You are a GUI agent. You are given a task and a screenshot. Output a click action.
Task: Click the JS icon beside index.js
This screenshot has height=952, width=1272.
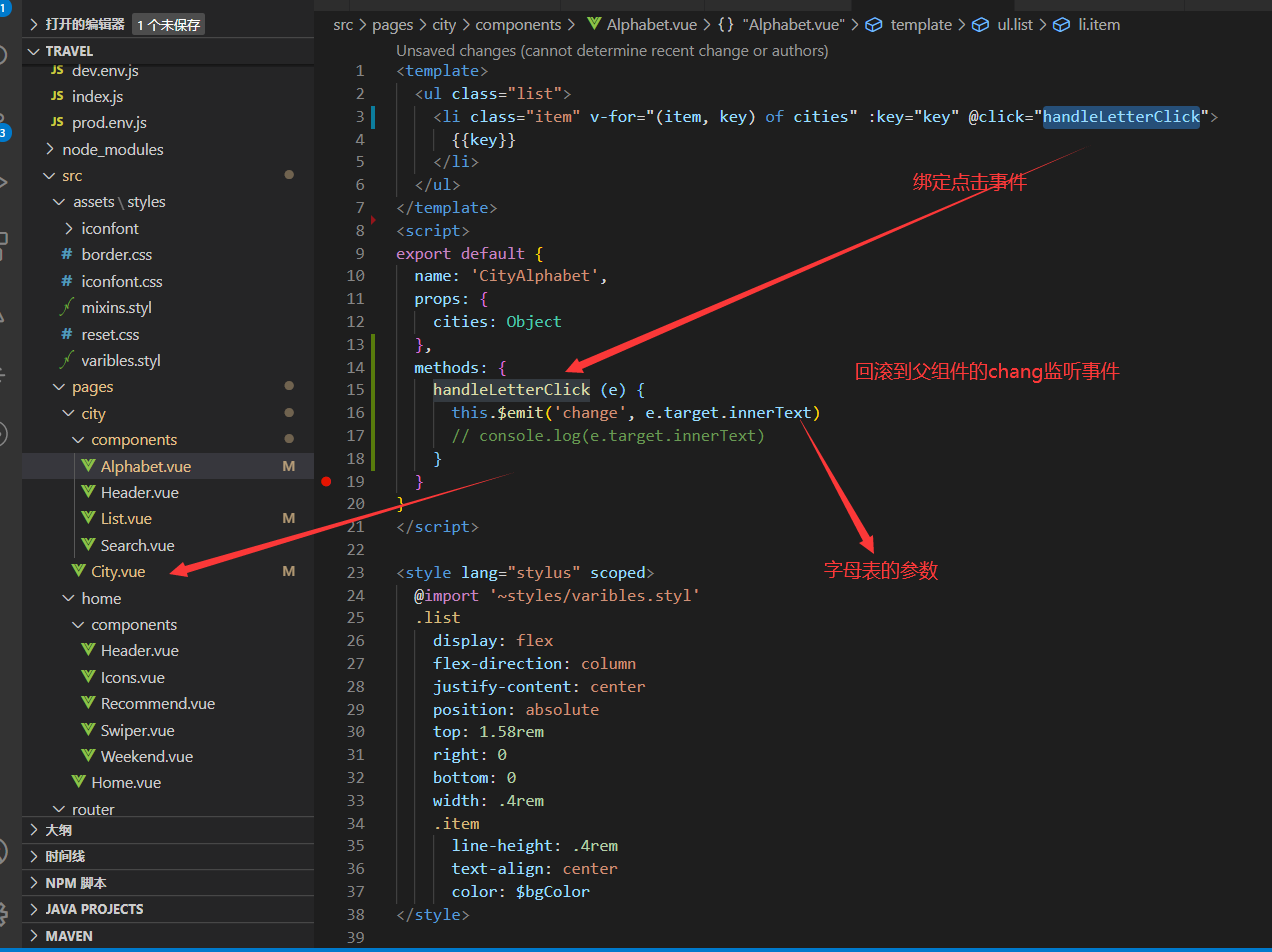[56, 97]
